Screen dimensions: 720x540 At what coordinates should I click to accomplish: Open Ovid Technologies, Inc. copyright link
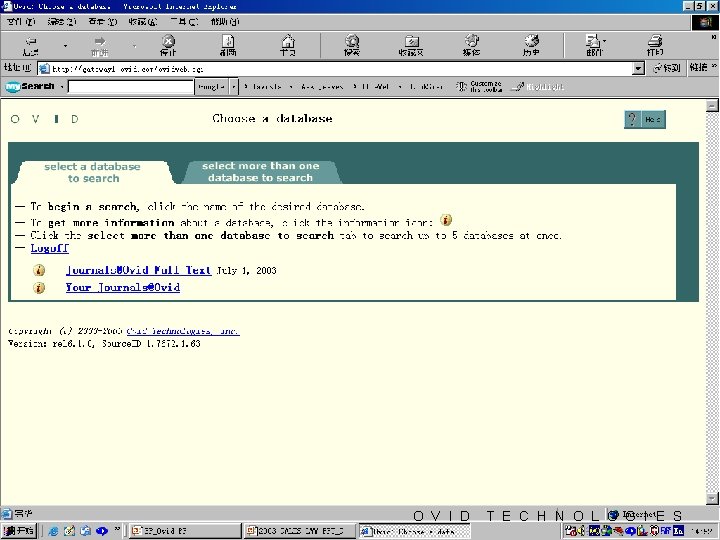183,331
